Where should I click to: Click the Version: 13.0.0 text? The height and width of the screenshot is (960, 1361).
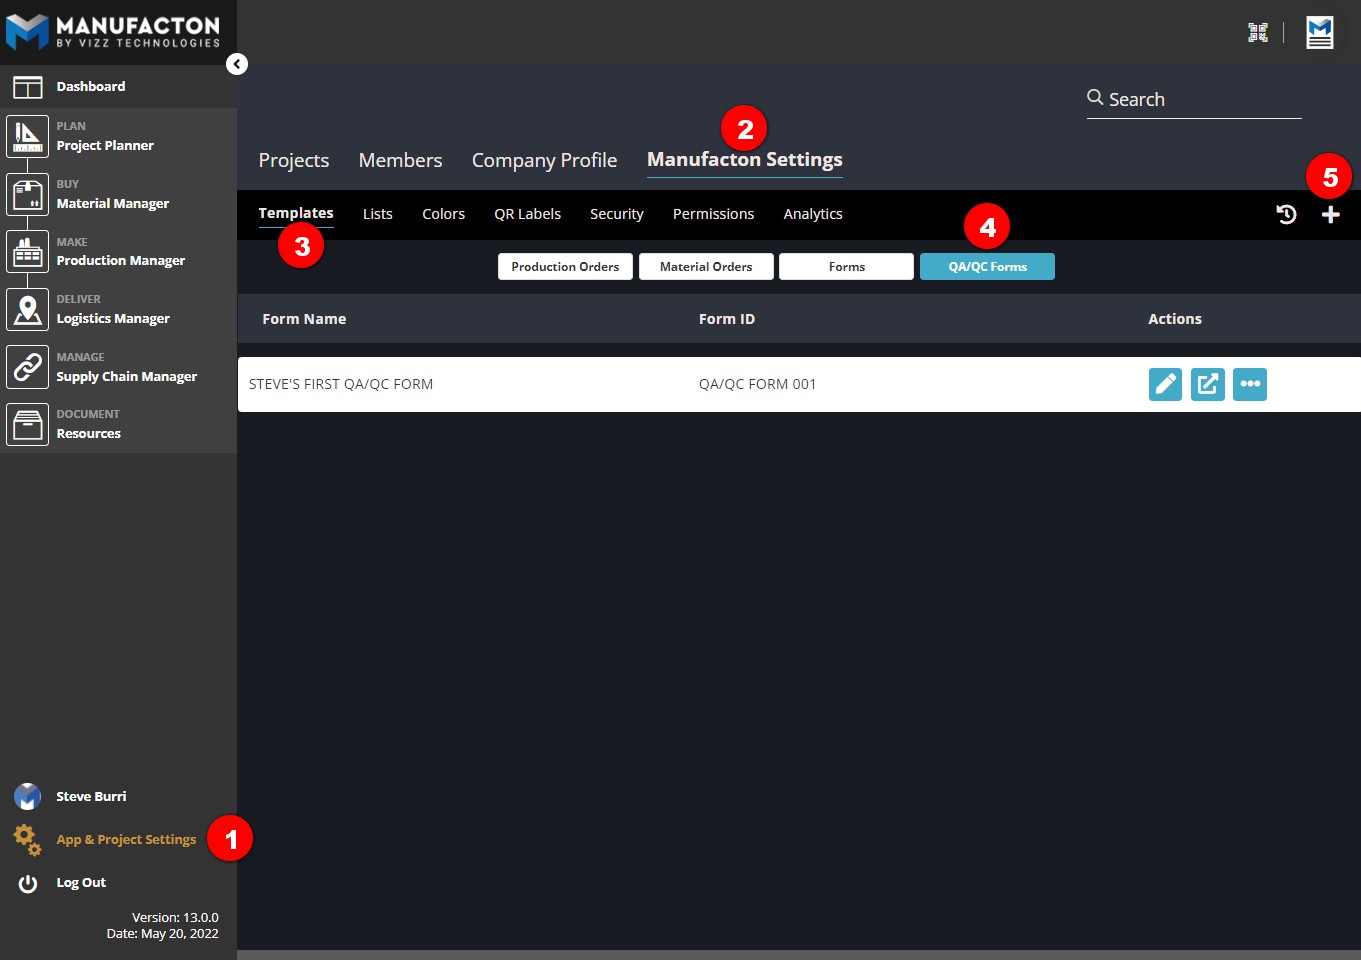[x=175, y=918]
